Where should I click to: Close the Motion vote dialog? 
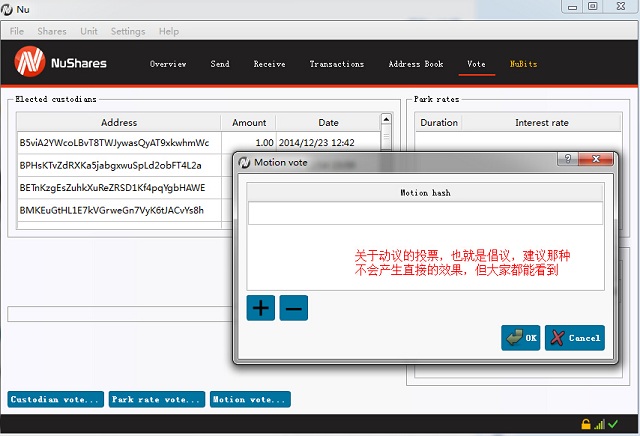[x=598, y=160]
